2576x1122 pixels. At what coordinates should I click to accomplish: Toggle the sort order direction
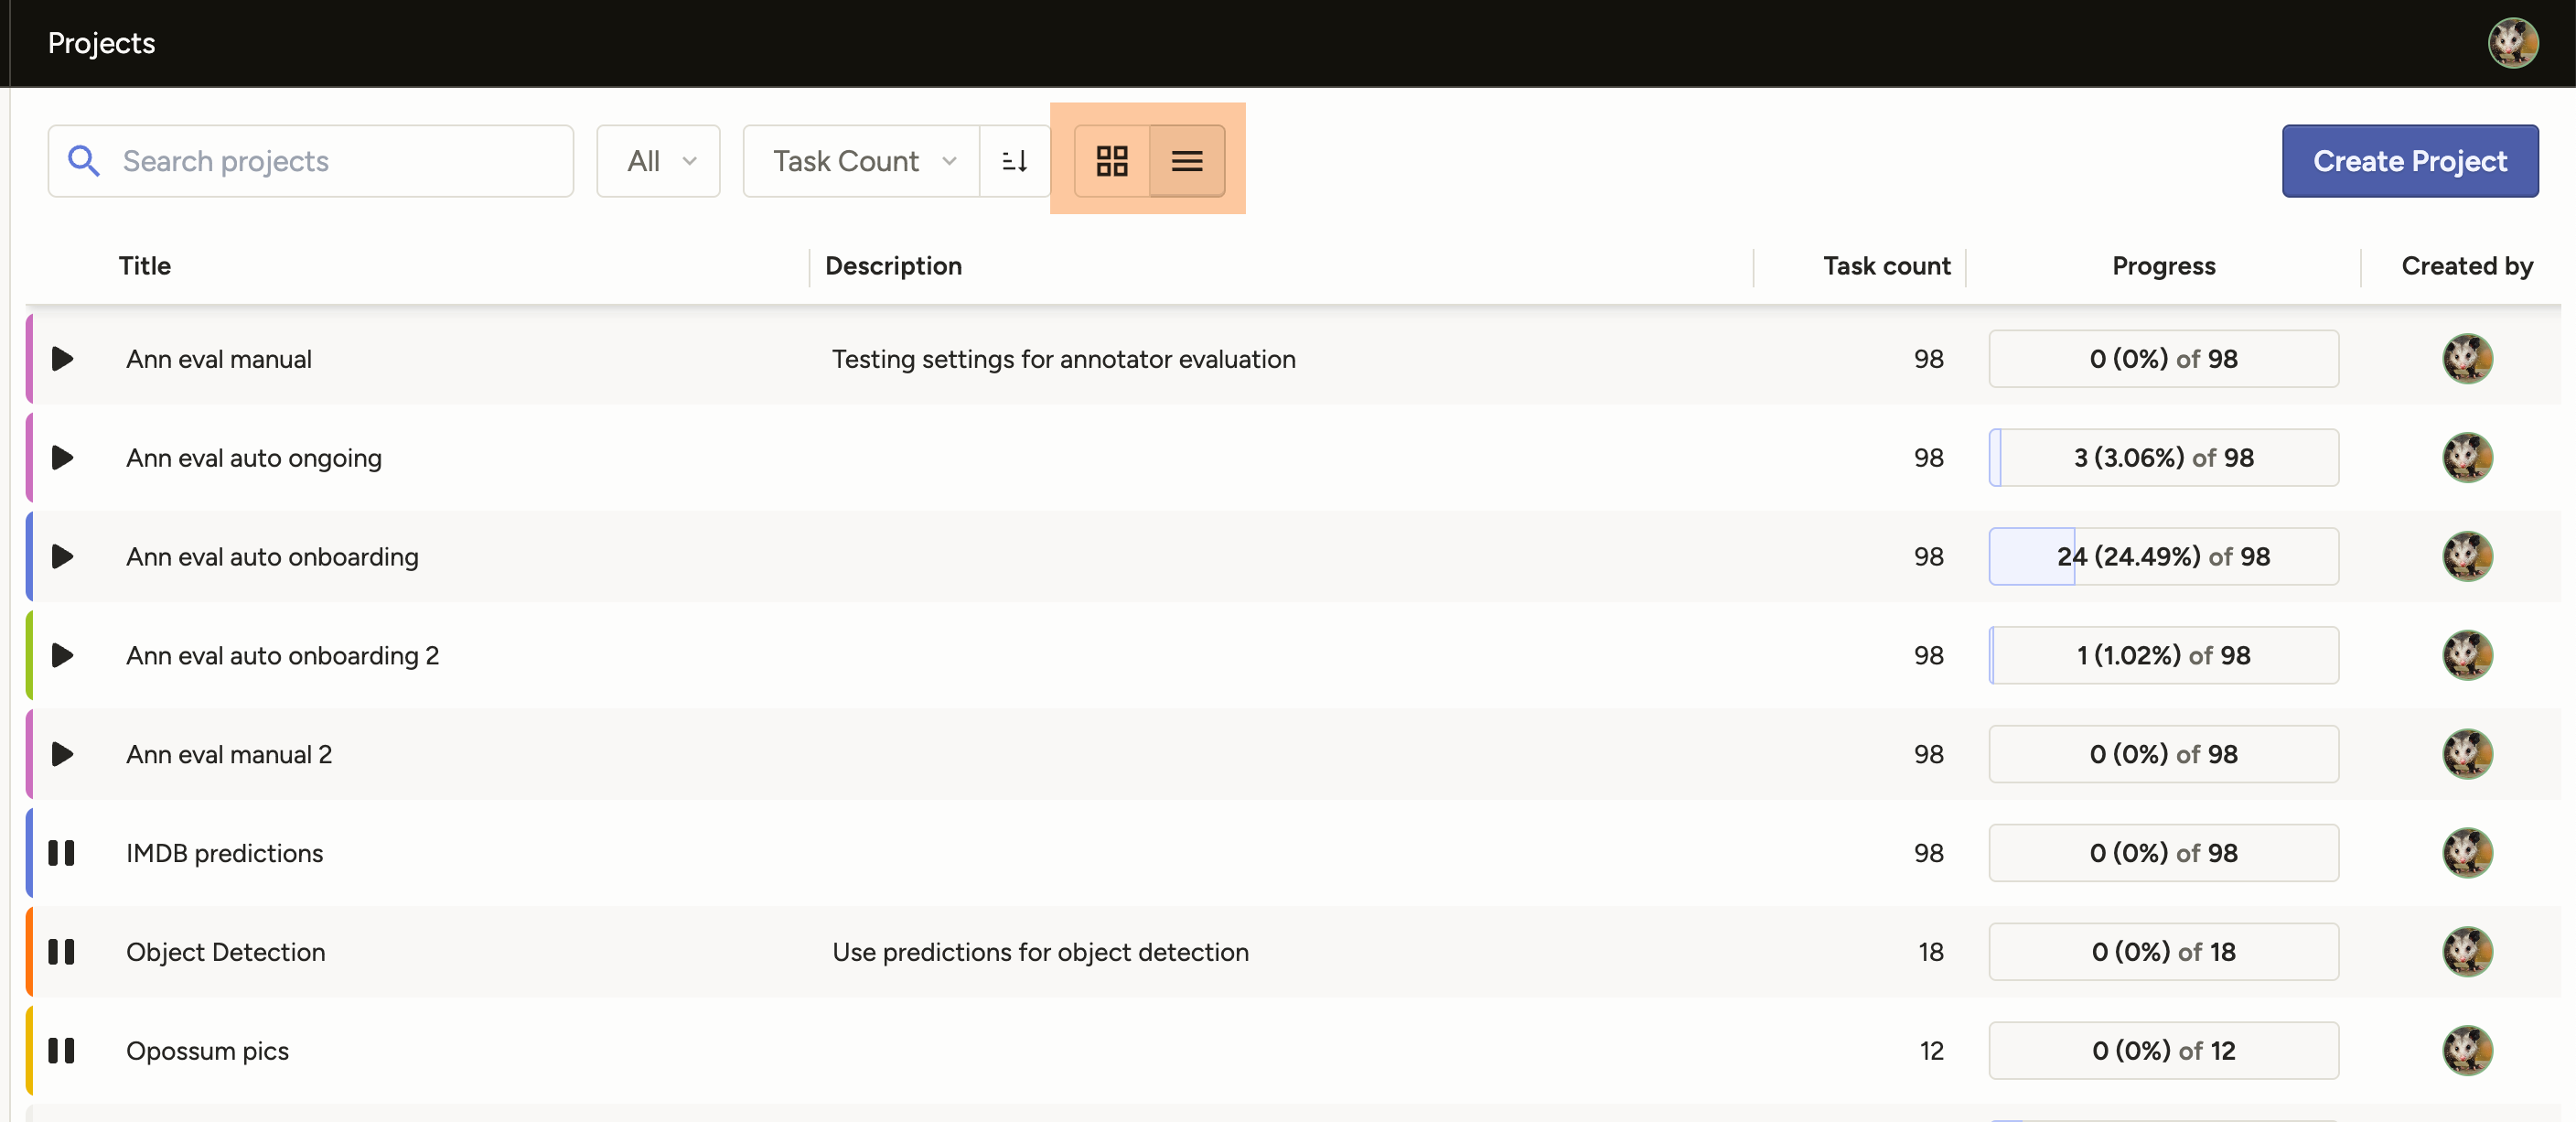[1014, 160]
